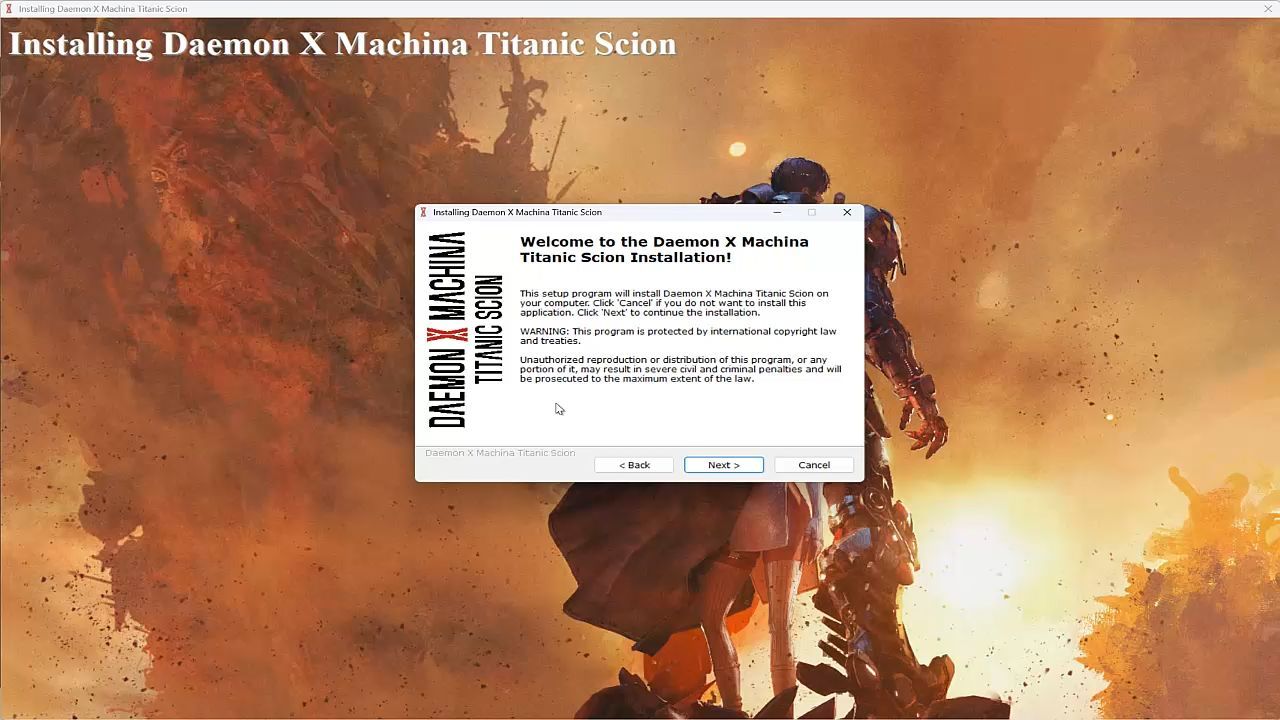Click the 'WARNING: This program is protected' text
Screen dimensions: 1280x720
[x=678, y=336]
